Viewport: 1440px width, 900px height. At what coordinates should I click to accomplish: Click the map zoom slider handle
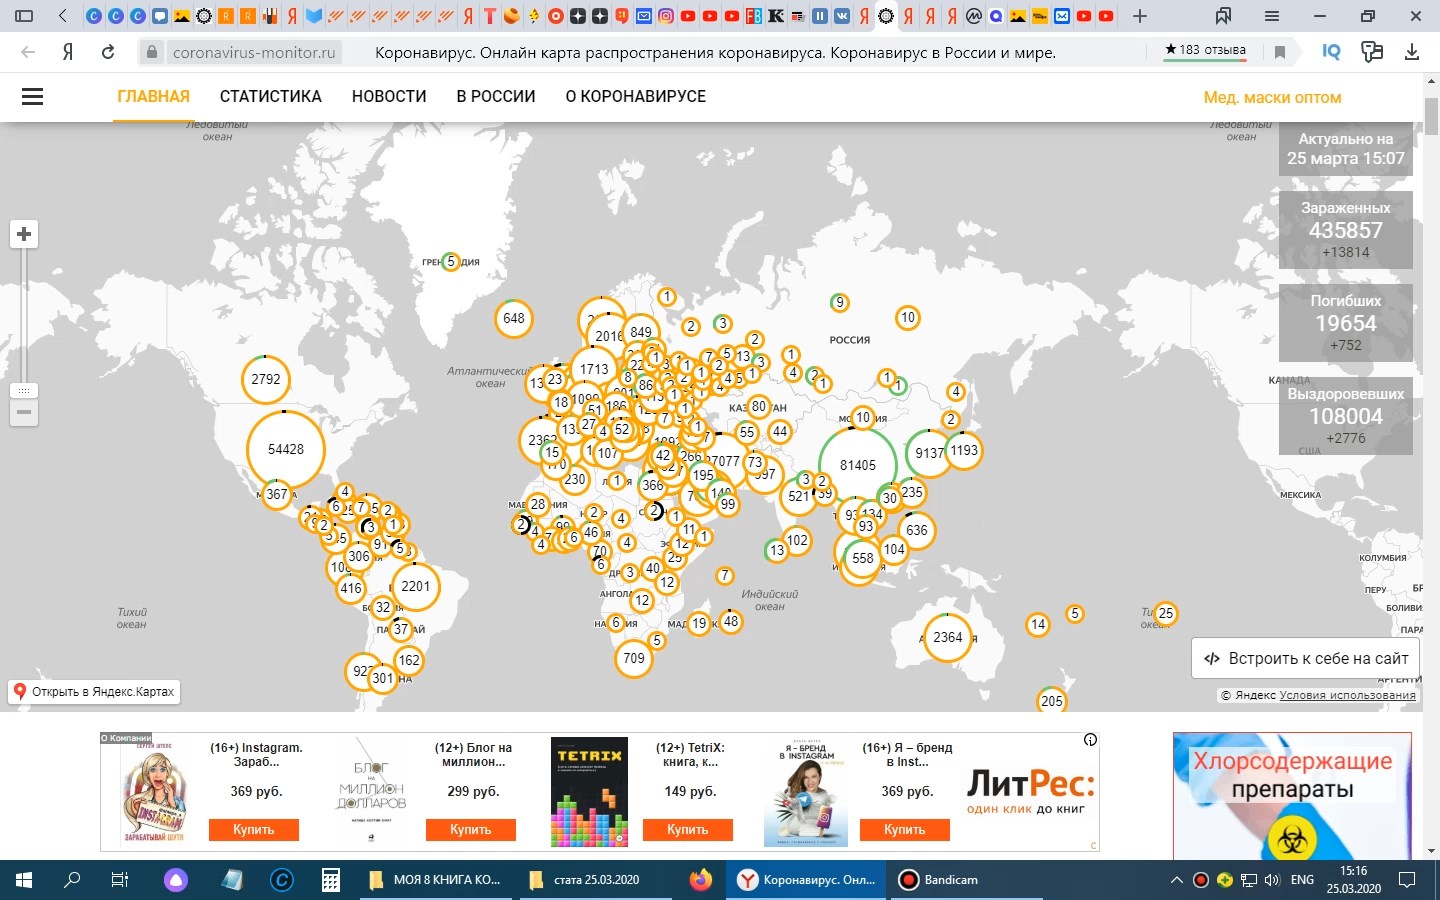click(24, 390)
